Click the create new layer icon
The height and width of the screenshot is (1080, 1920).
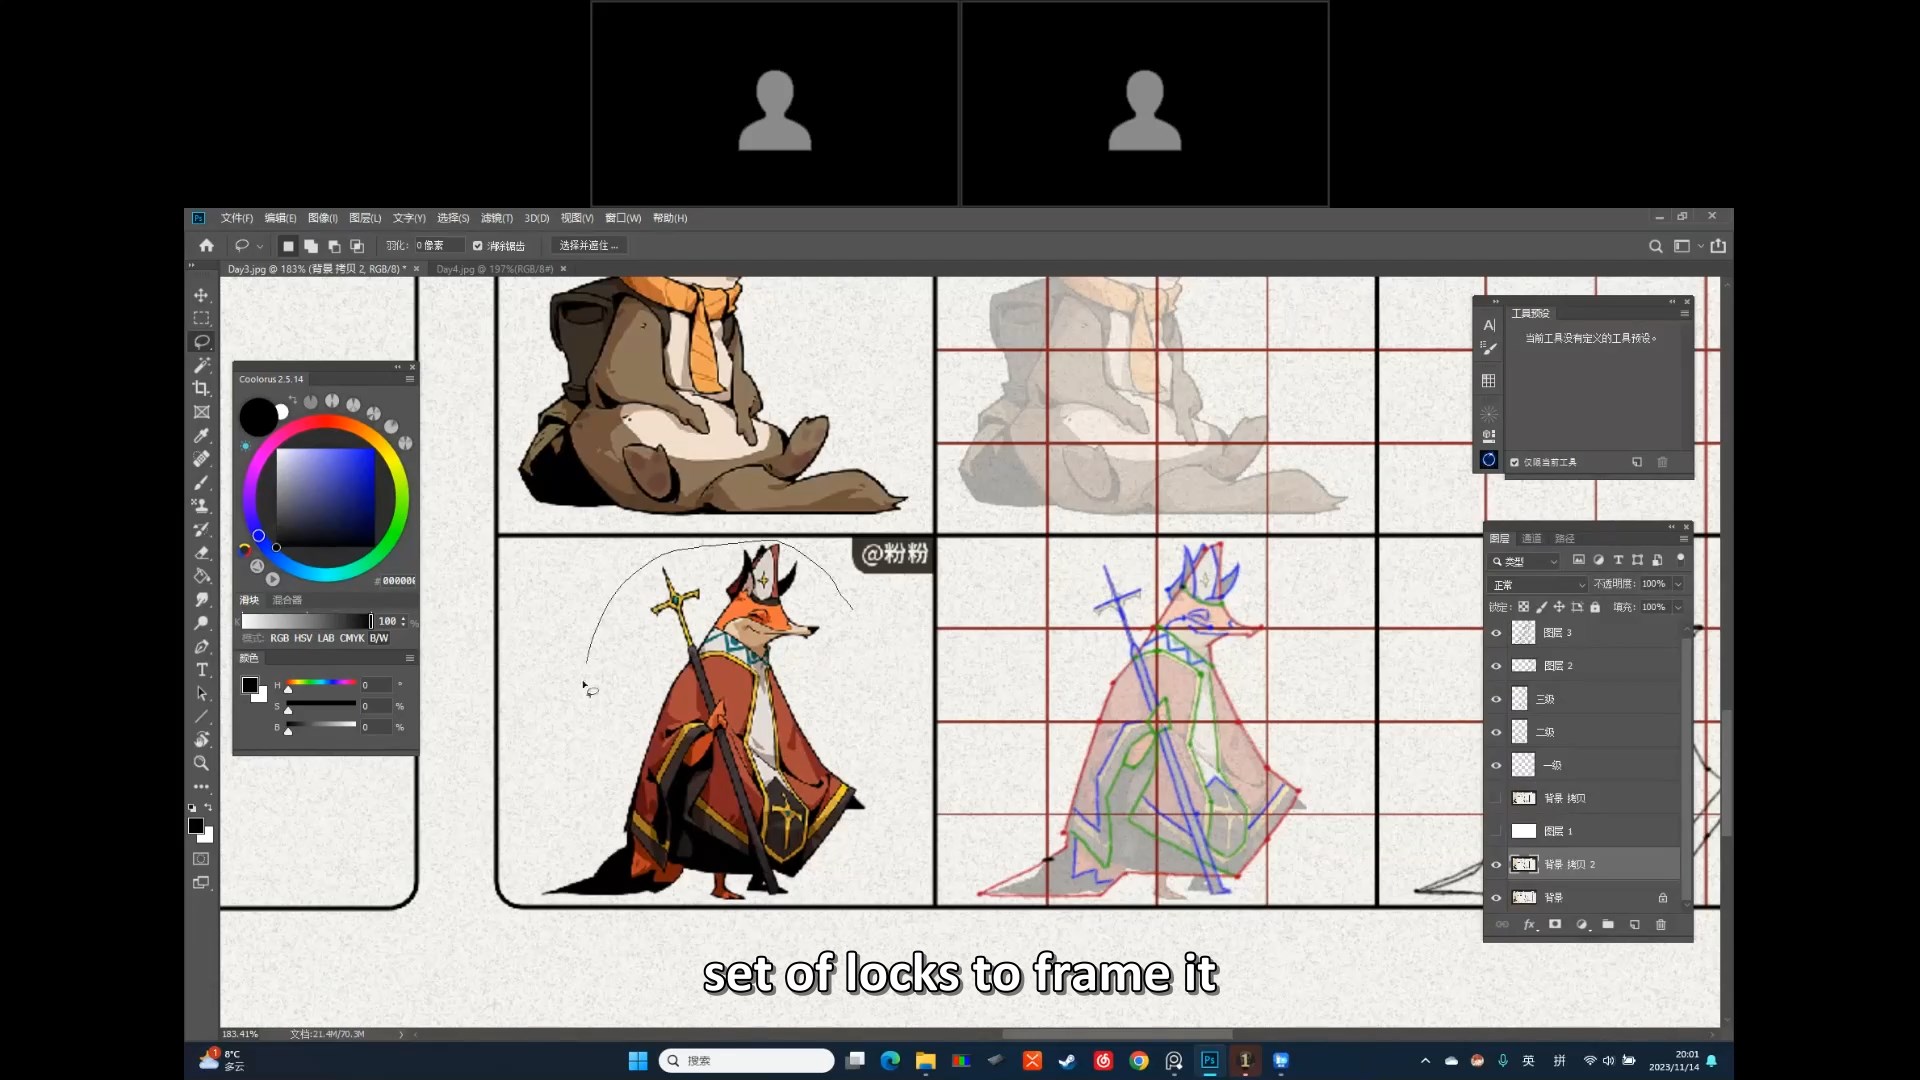(1635, 925)
